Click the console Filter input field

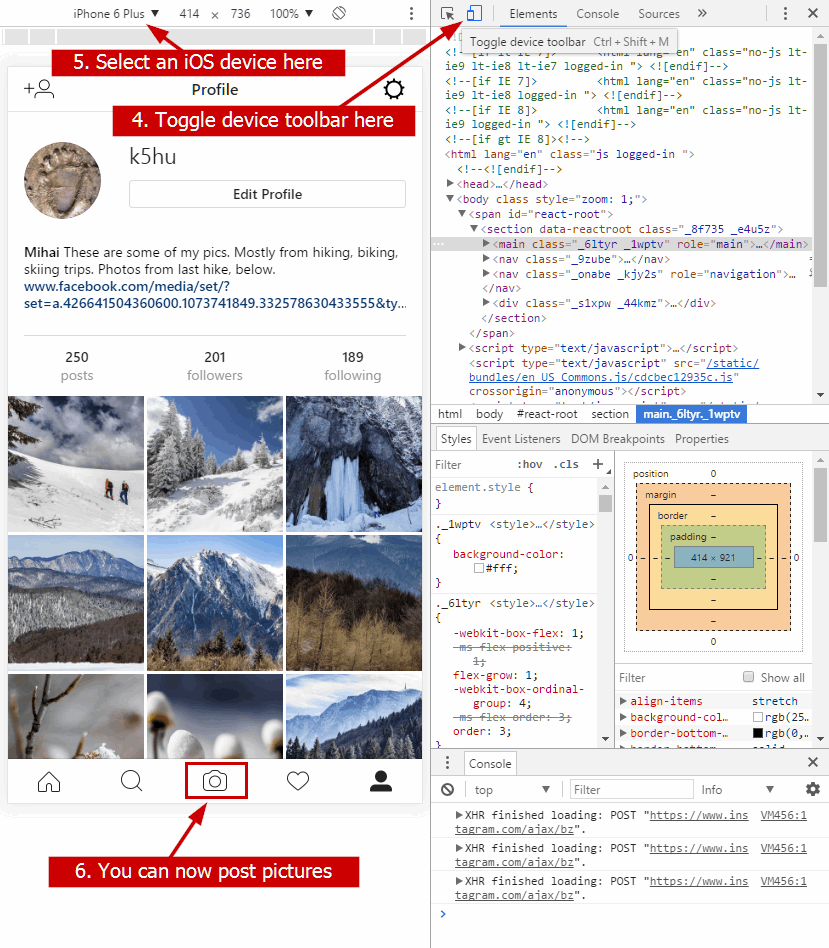coord(632,790)
